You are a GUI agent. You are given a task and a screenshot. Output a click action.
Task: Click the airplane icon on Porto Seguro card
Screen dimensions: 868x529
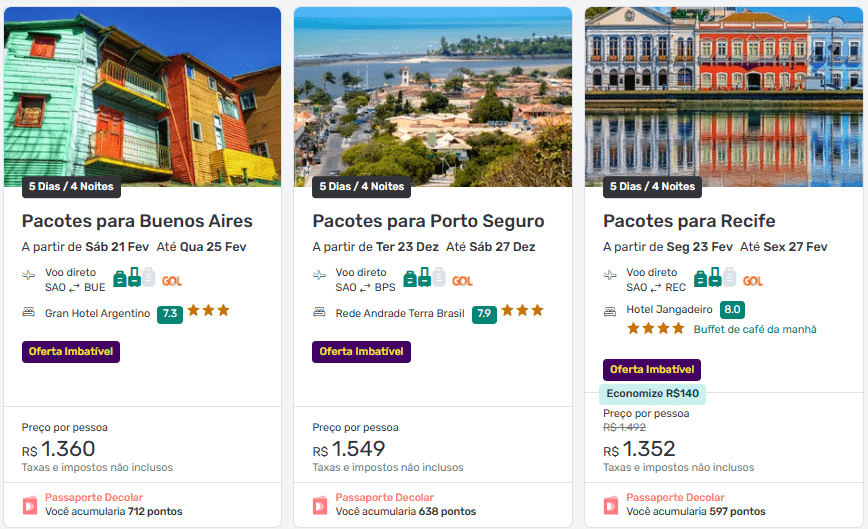tap(319, 274)
